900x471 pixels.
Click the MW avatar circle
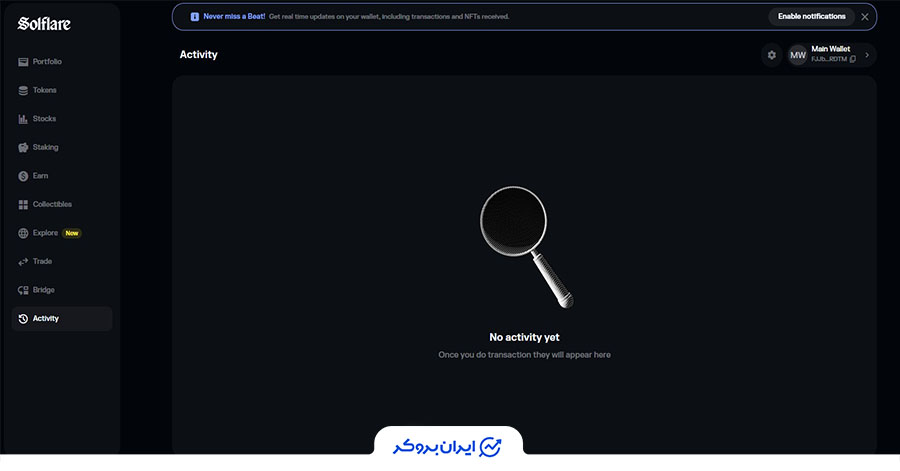(x=798, y=55)
